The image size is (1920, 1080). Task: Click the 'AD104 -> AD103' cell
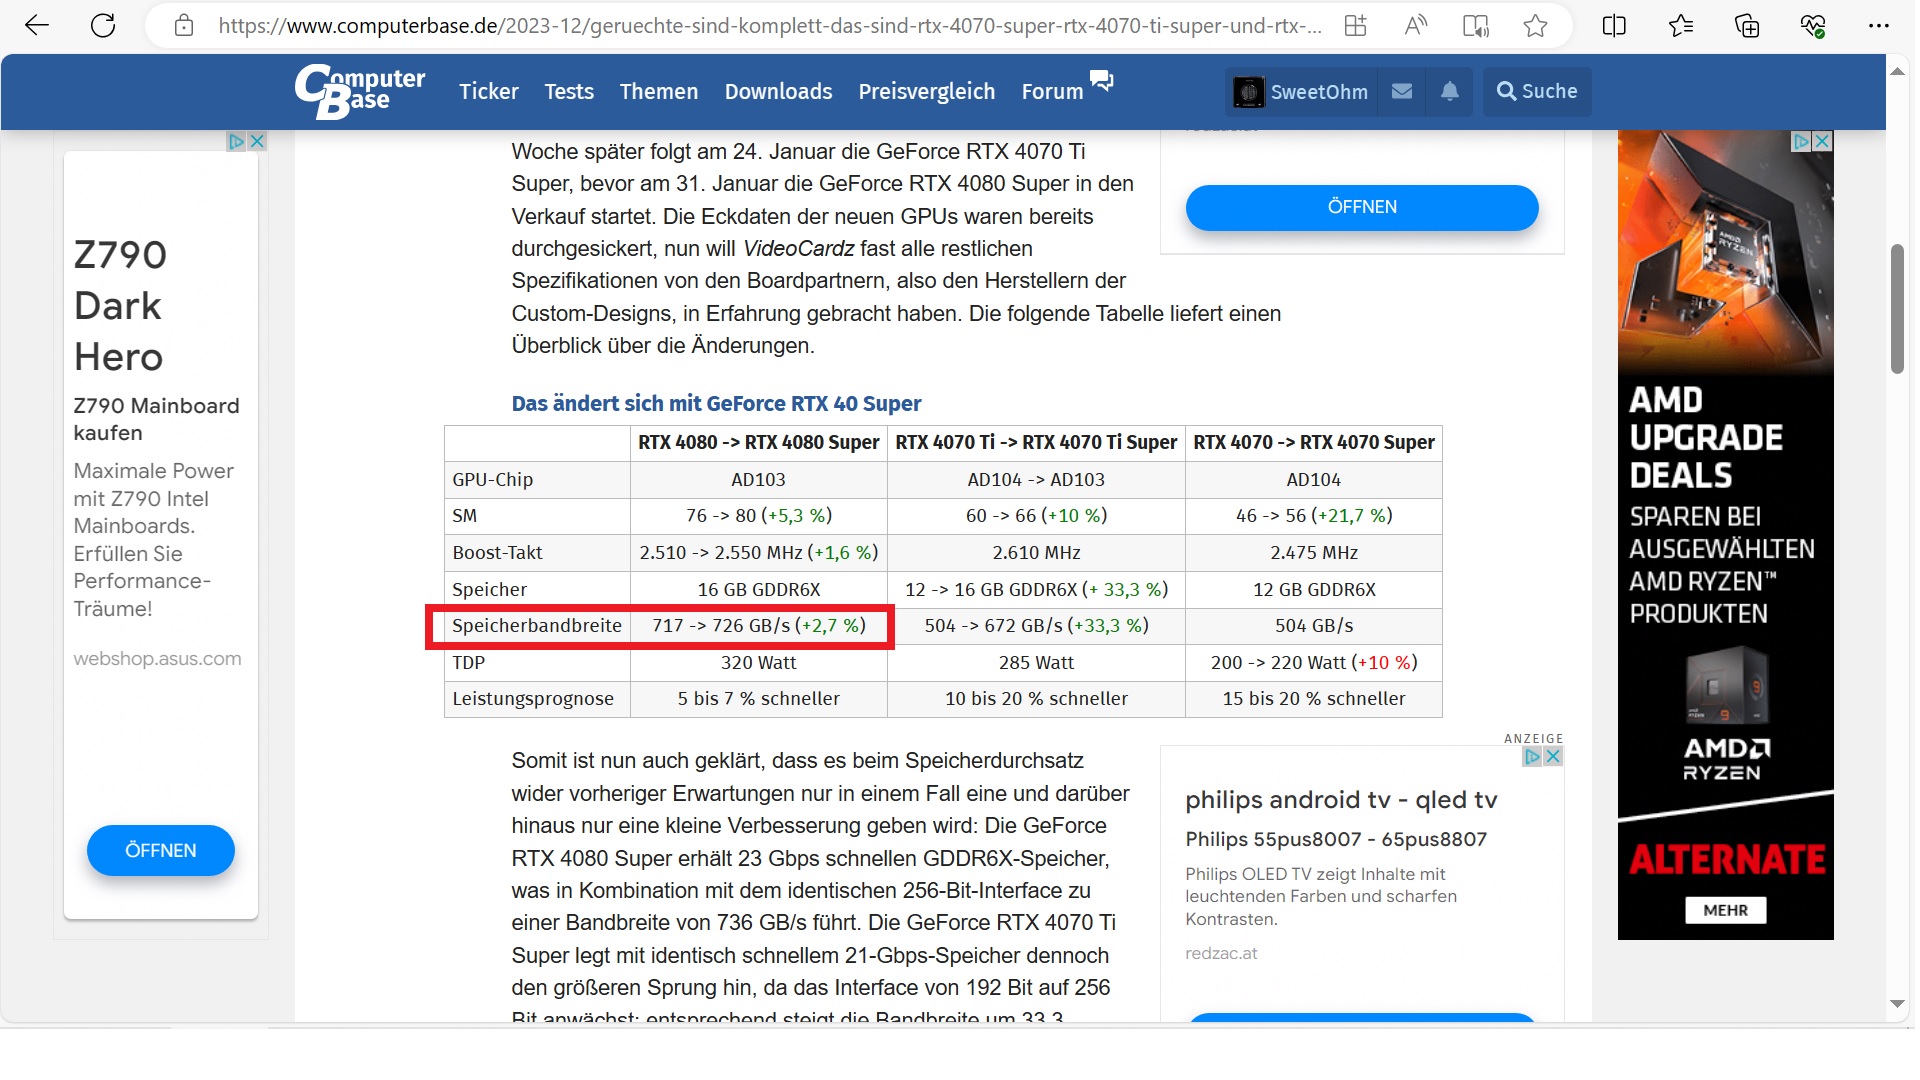[x=1036, y=480]
